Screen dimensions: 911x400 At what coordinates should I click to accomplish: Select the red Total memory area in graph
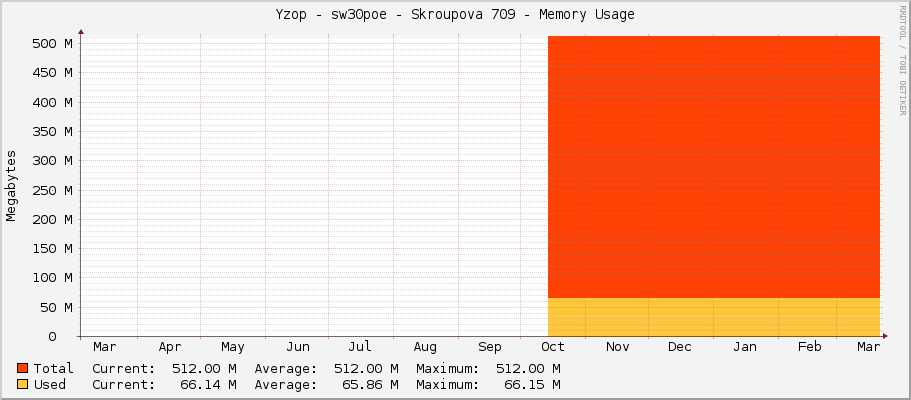coord(714,167)
